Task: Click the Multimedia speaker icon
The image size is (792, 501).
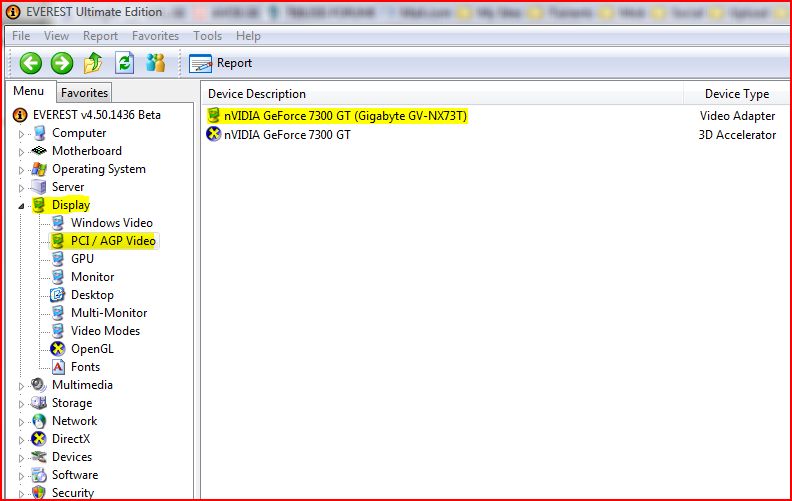Action: 39,385
